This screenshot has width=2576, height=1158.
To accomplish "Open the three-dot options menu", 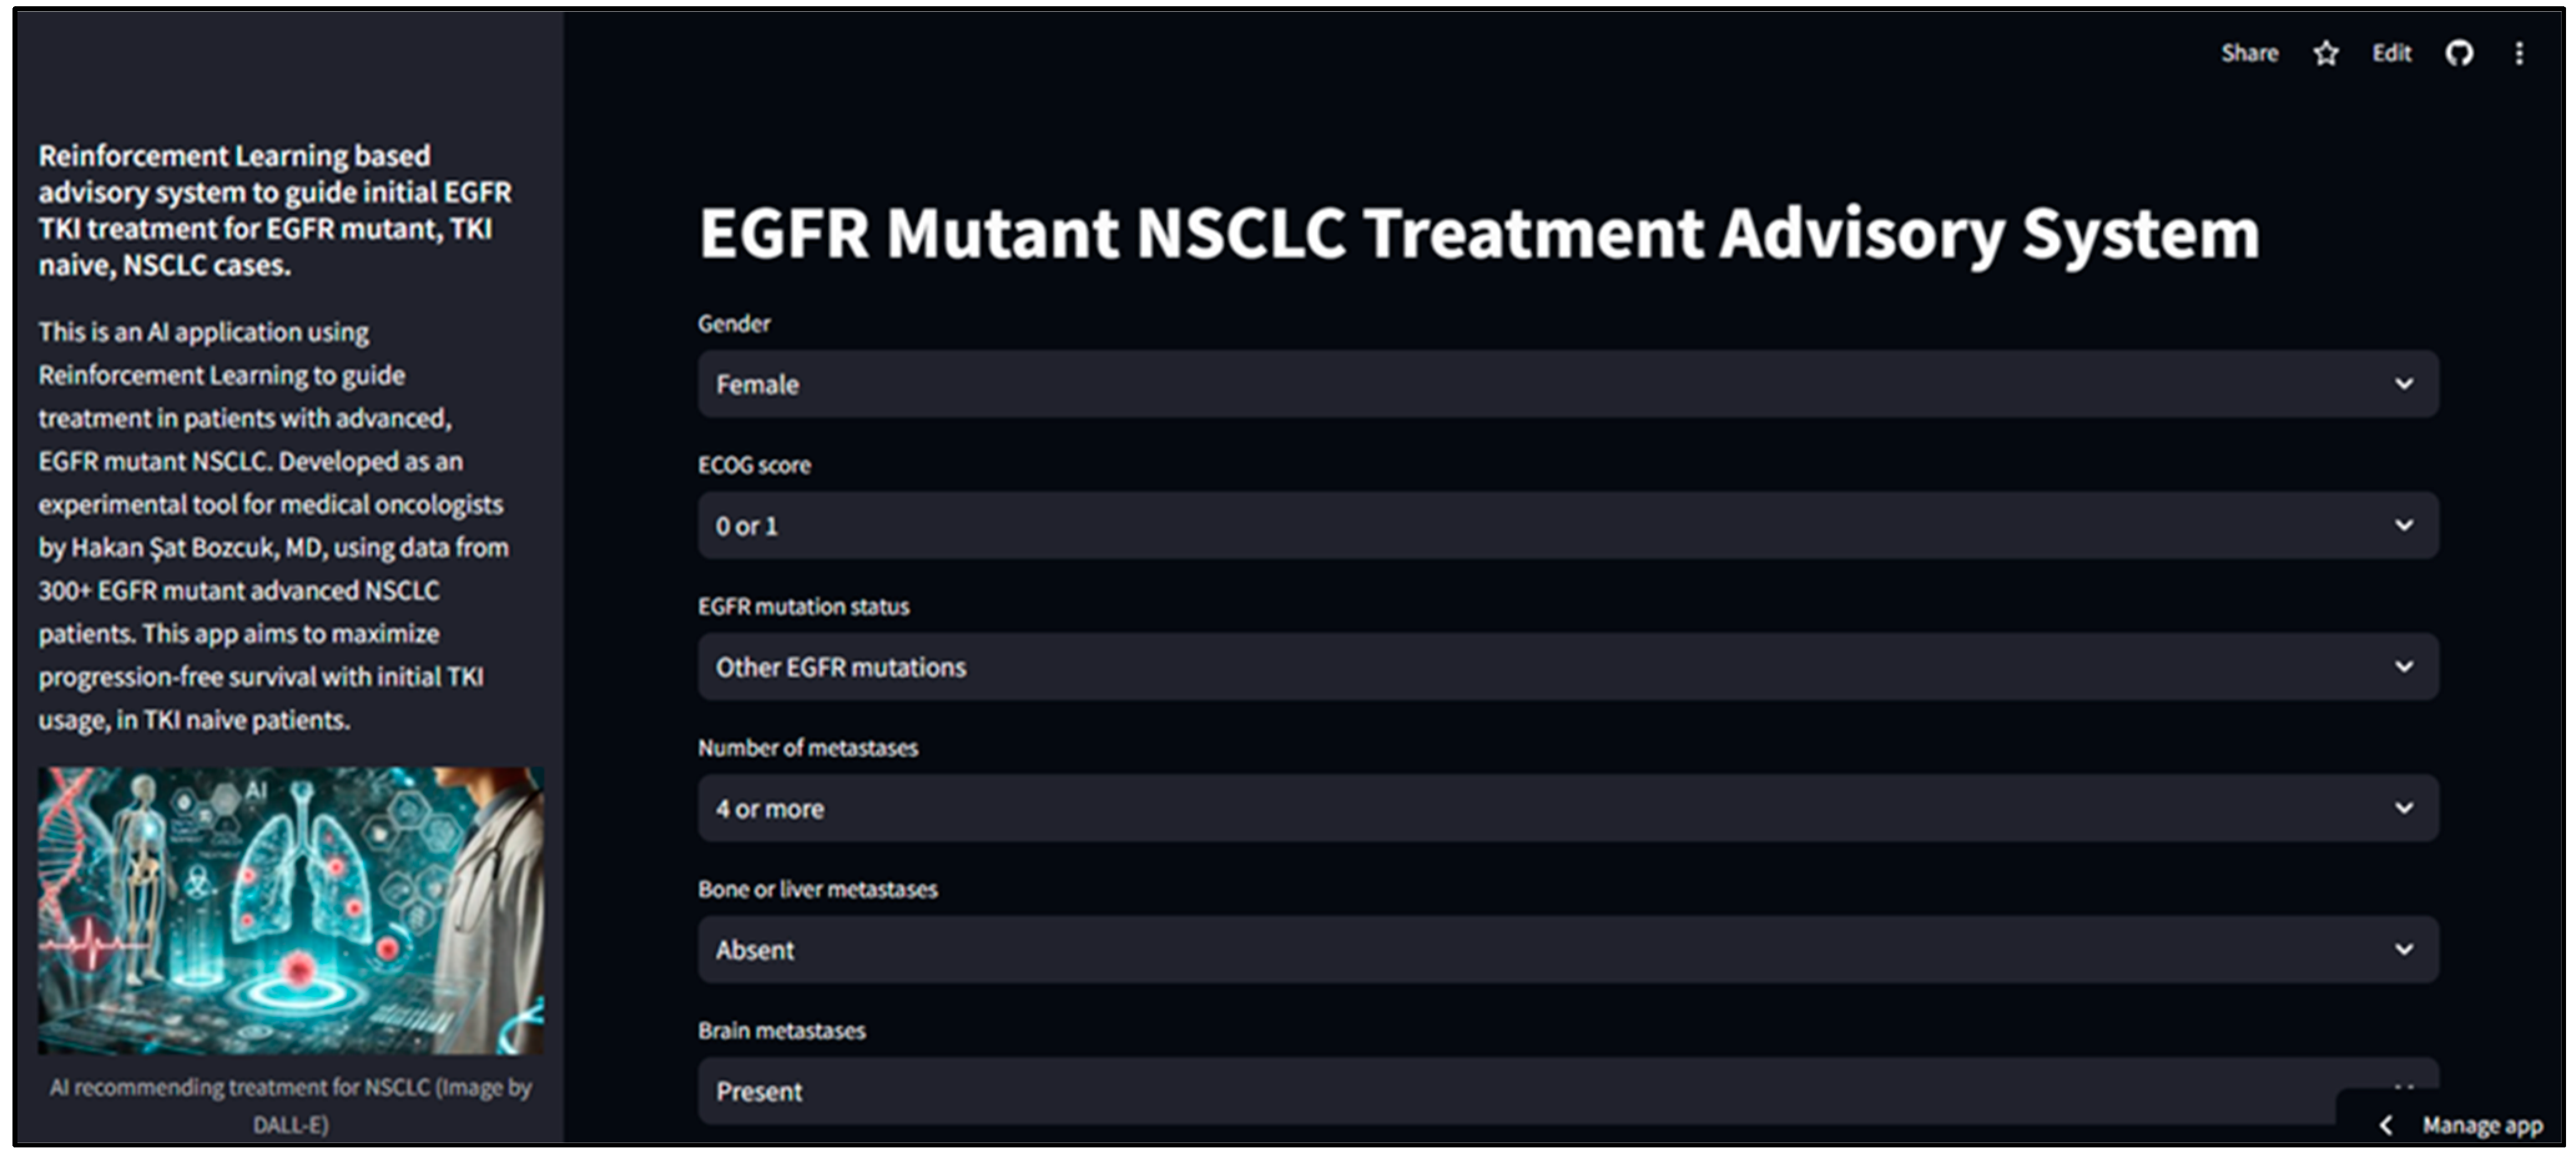I will coord(2519,53).
